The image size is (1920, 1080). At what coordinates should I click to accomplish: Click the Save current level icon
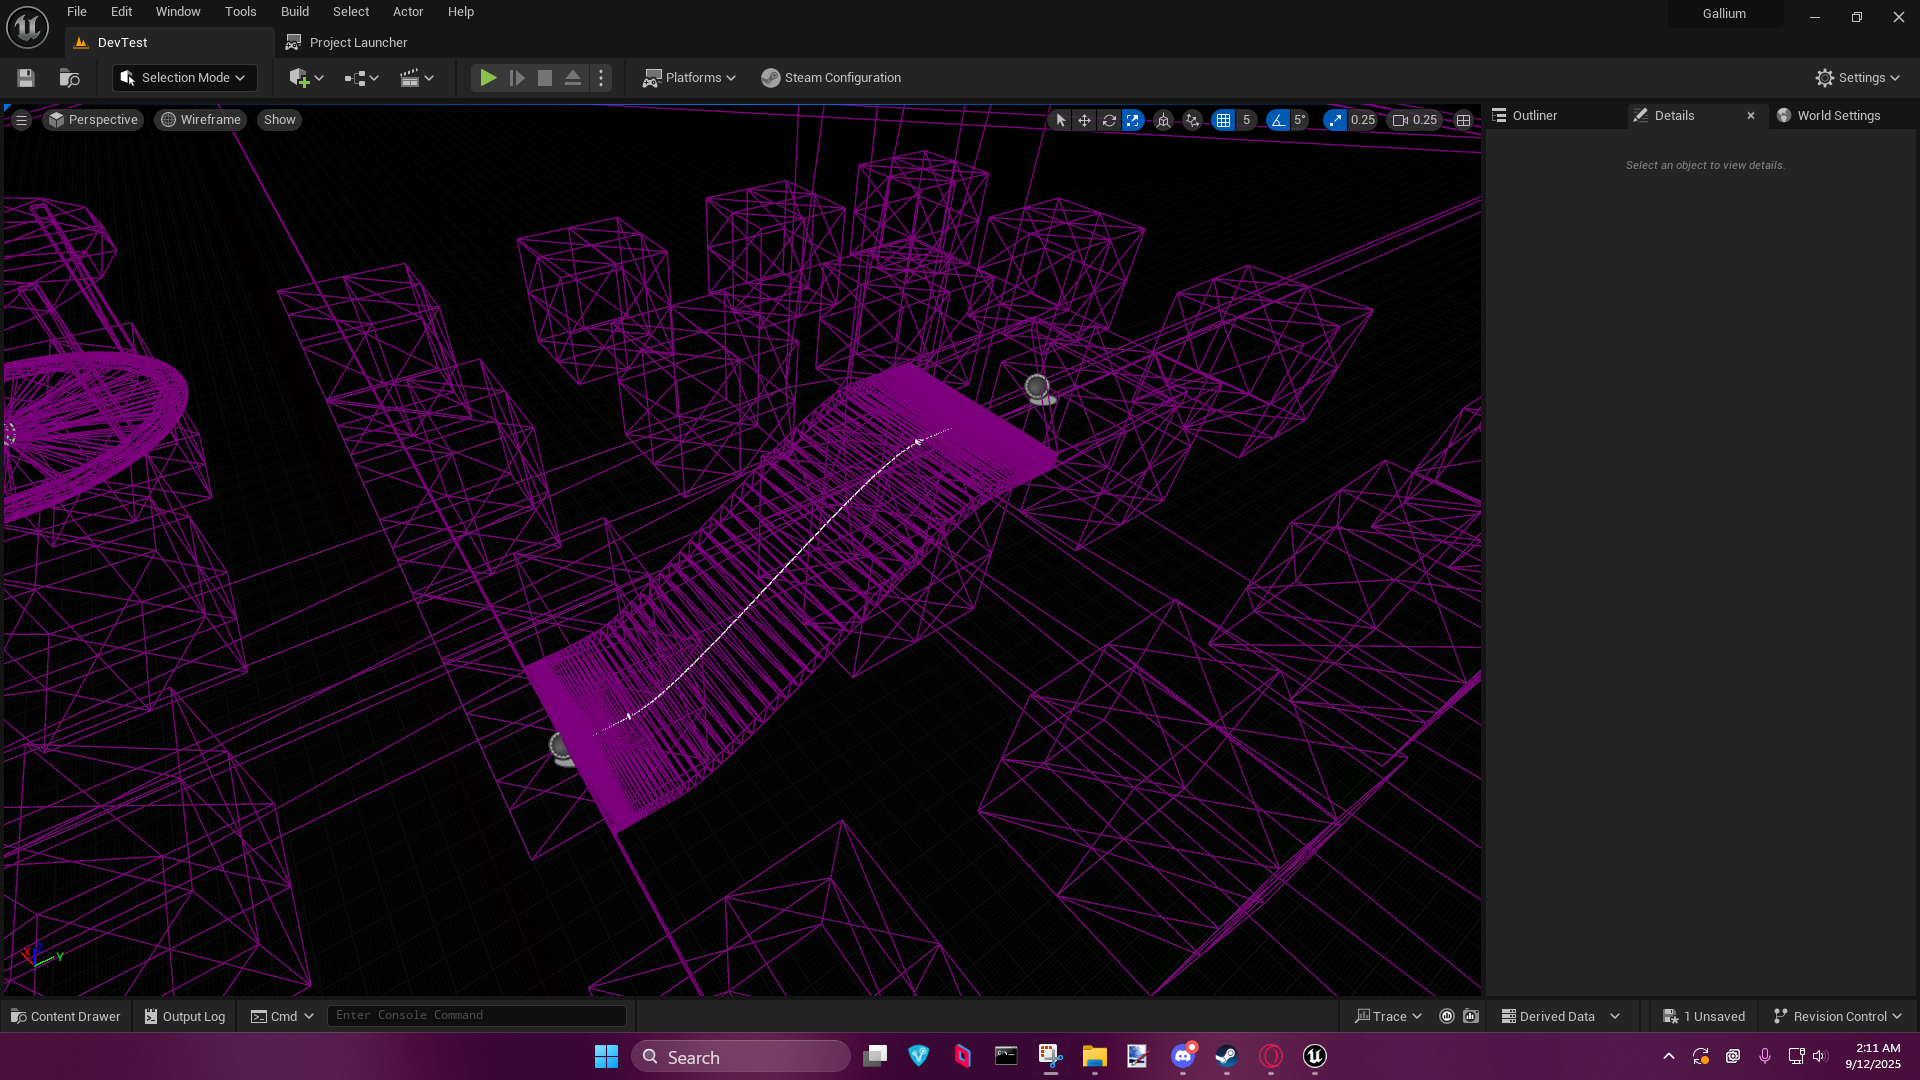26,78
